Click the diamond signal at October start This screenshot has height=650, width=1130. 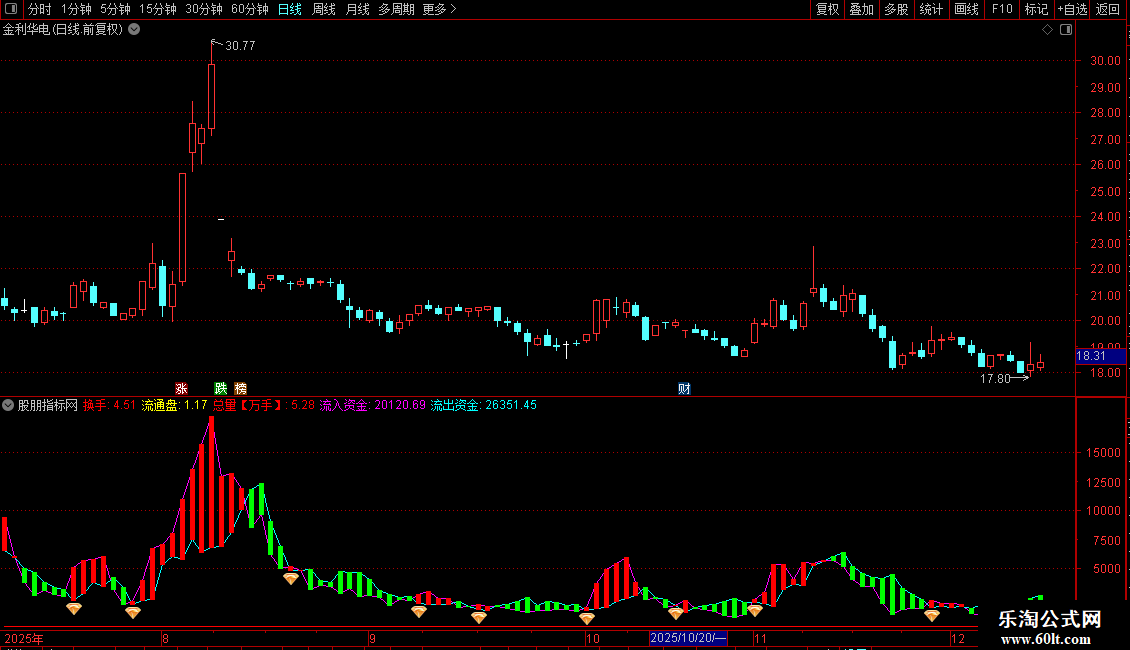[587, 618]
